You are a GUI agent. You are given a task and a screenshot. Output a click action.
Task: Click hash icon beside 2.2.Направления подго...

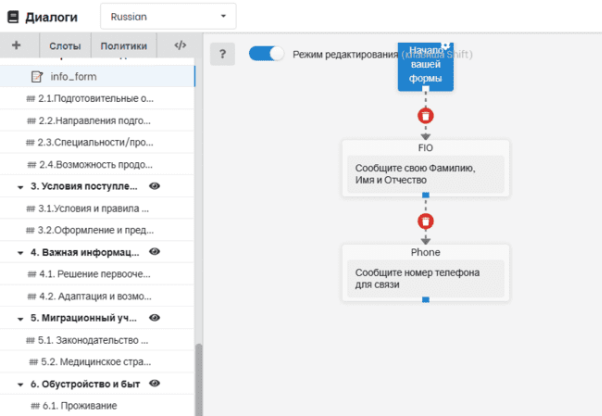[x=31, y=121]
